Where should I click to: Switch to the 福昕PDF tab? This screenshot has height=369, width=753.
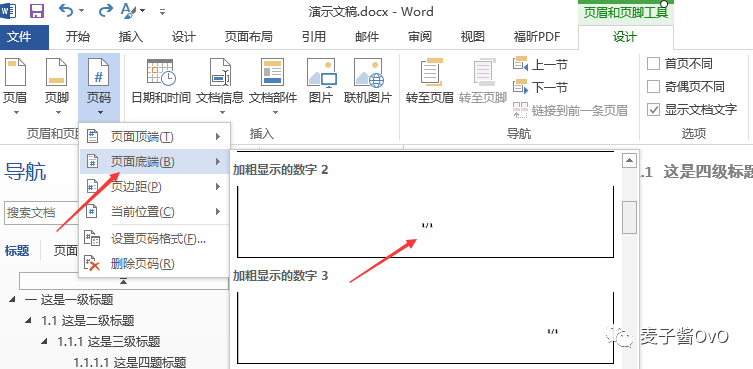pos(537,37)
